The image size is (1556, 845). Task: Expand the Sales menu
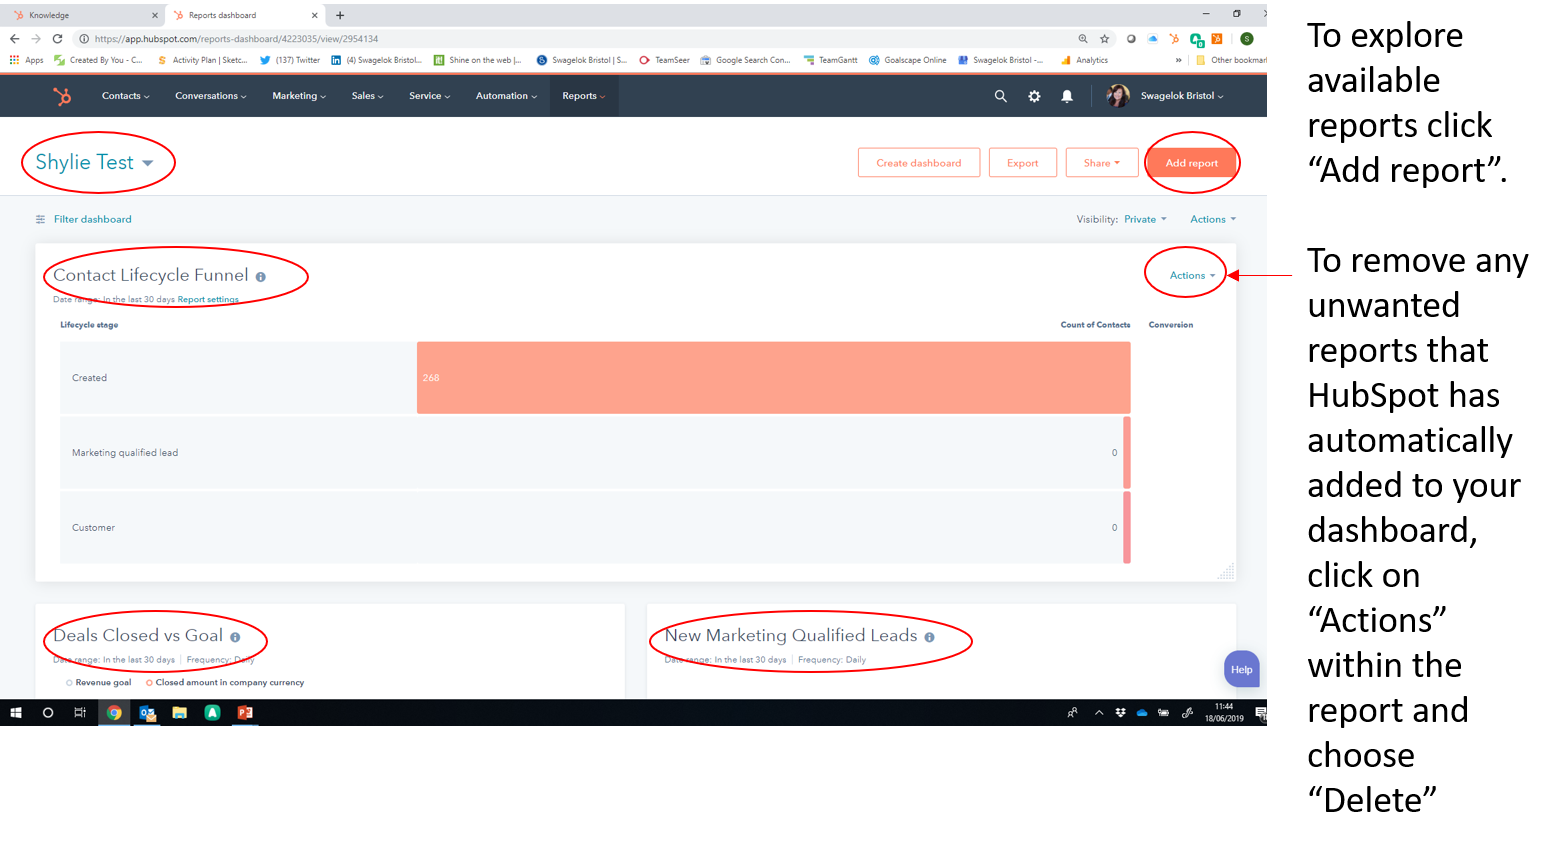tap(368, 96)
